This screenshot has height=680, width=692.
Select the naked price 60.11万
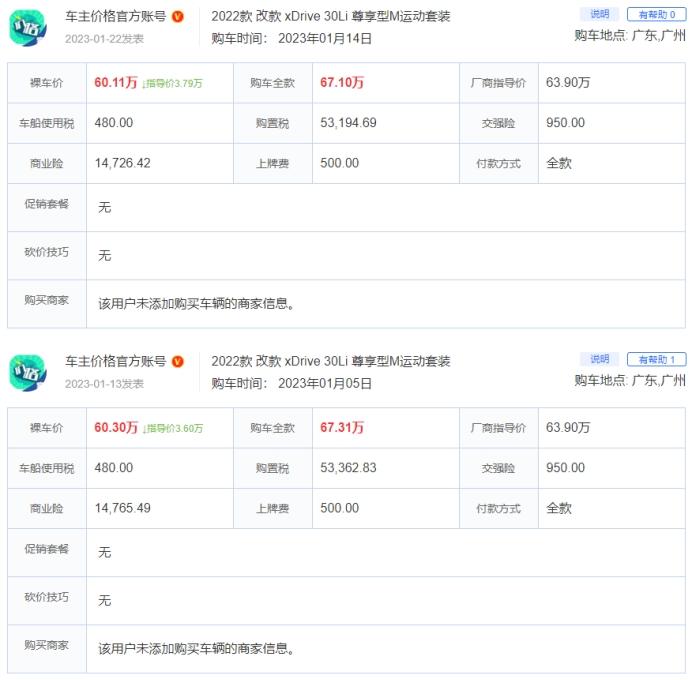point(116,83)
